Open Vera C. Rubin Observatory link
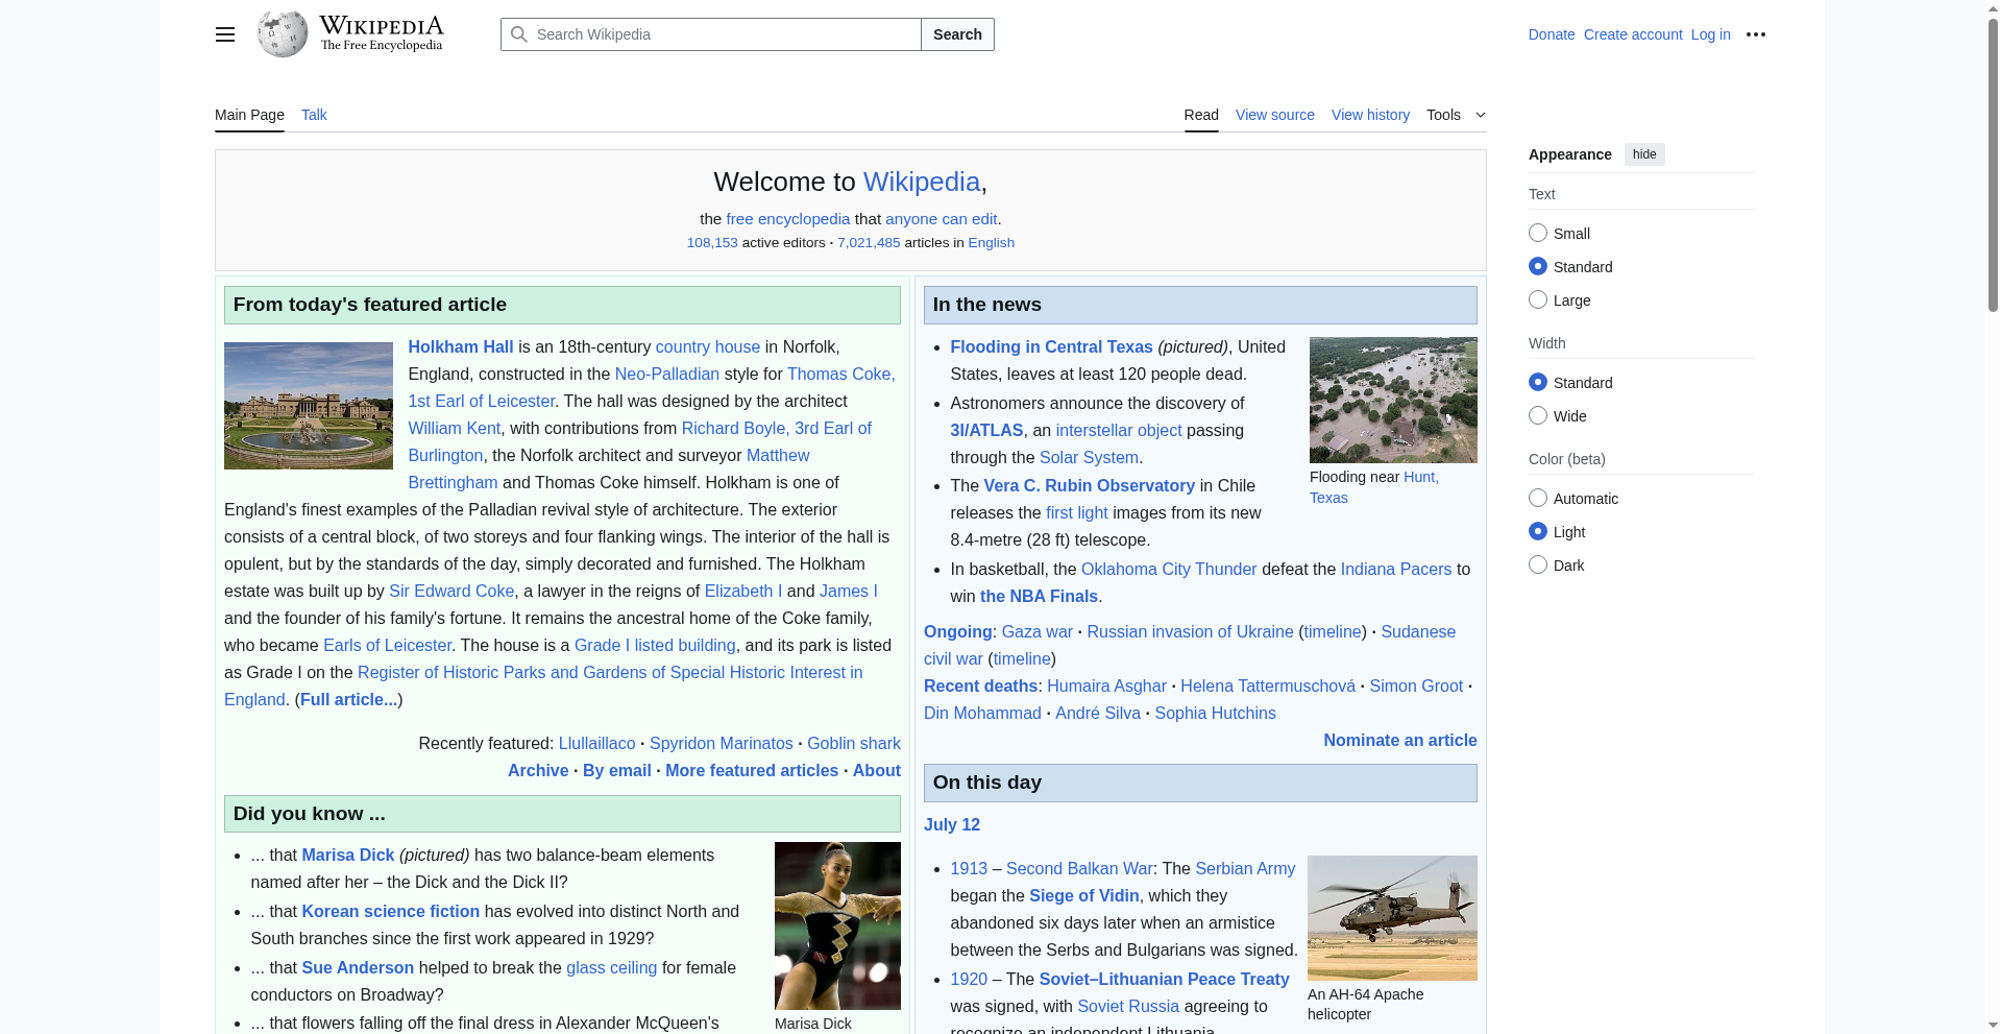 1089,485
